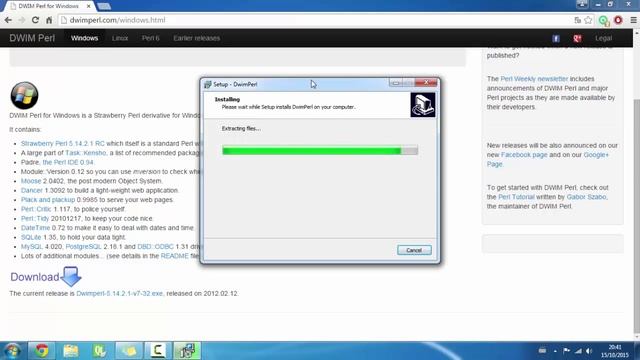
Task: Open the Plack and plackup link
Action: click(x=48, y=200)
